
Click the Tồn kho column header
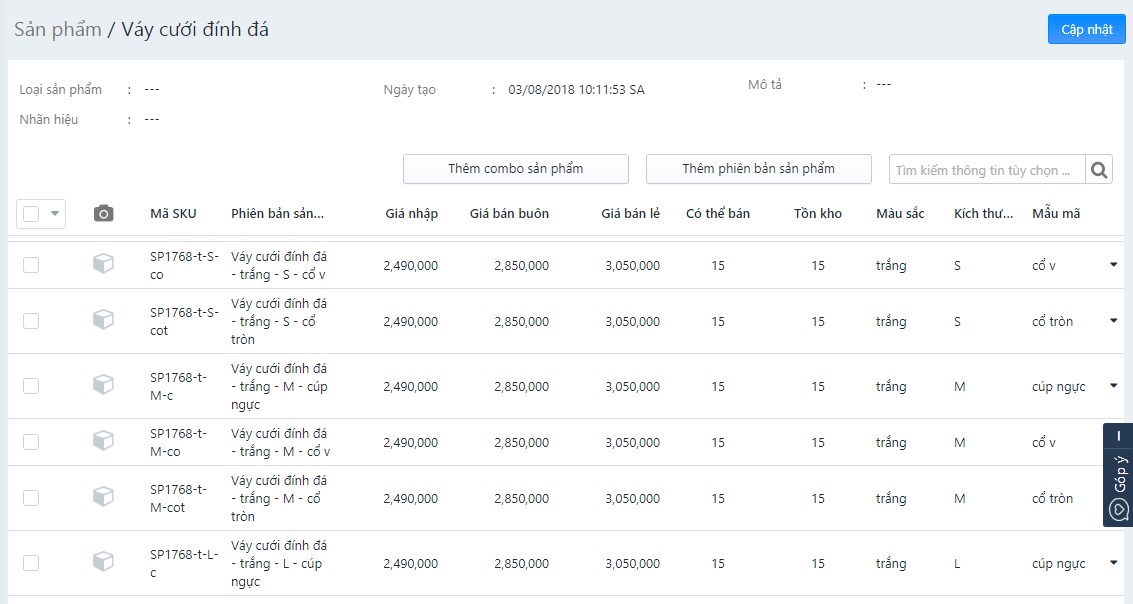(817, 213)
